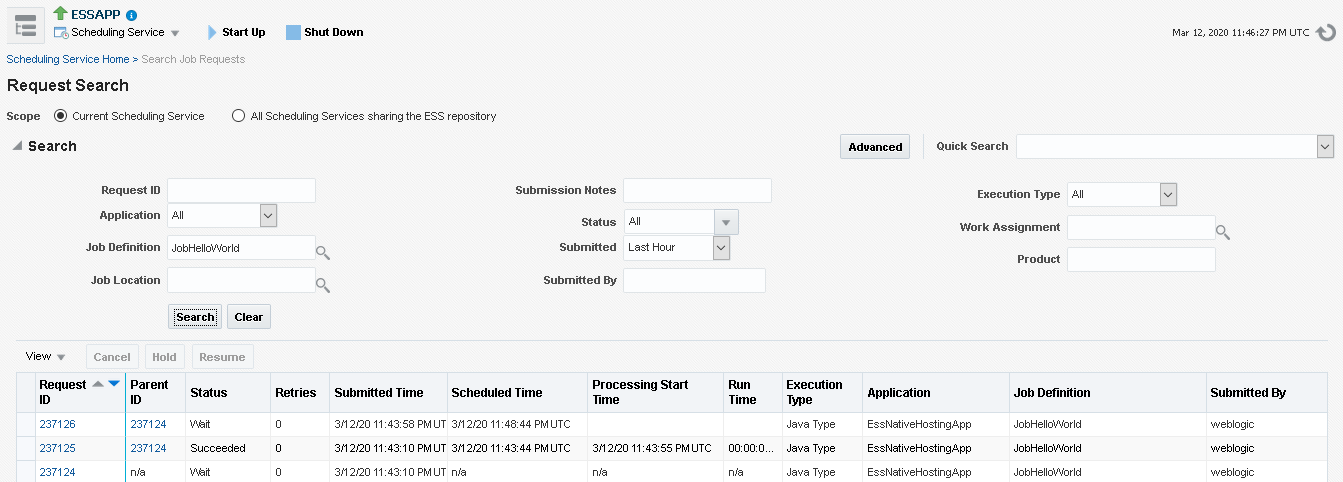The height and width of the screenshot is (482, 1343).
Task: Focus the Submitted By field
Action: tap(694, 280)
